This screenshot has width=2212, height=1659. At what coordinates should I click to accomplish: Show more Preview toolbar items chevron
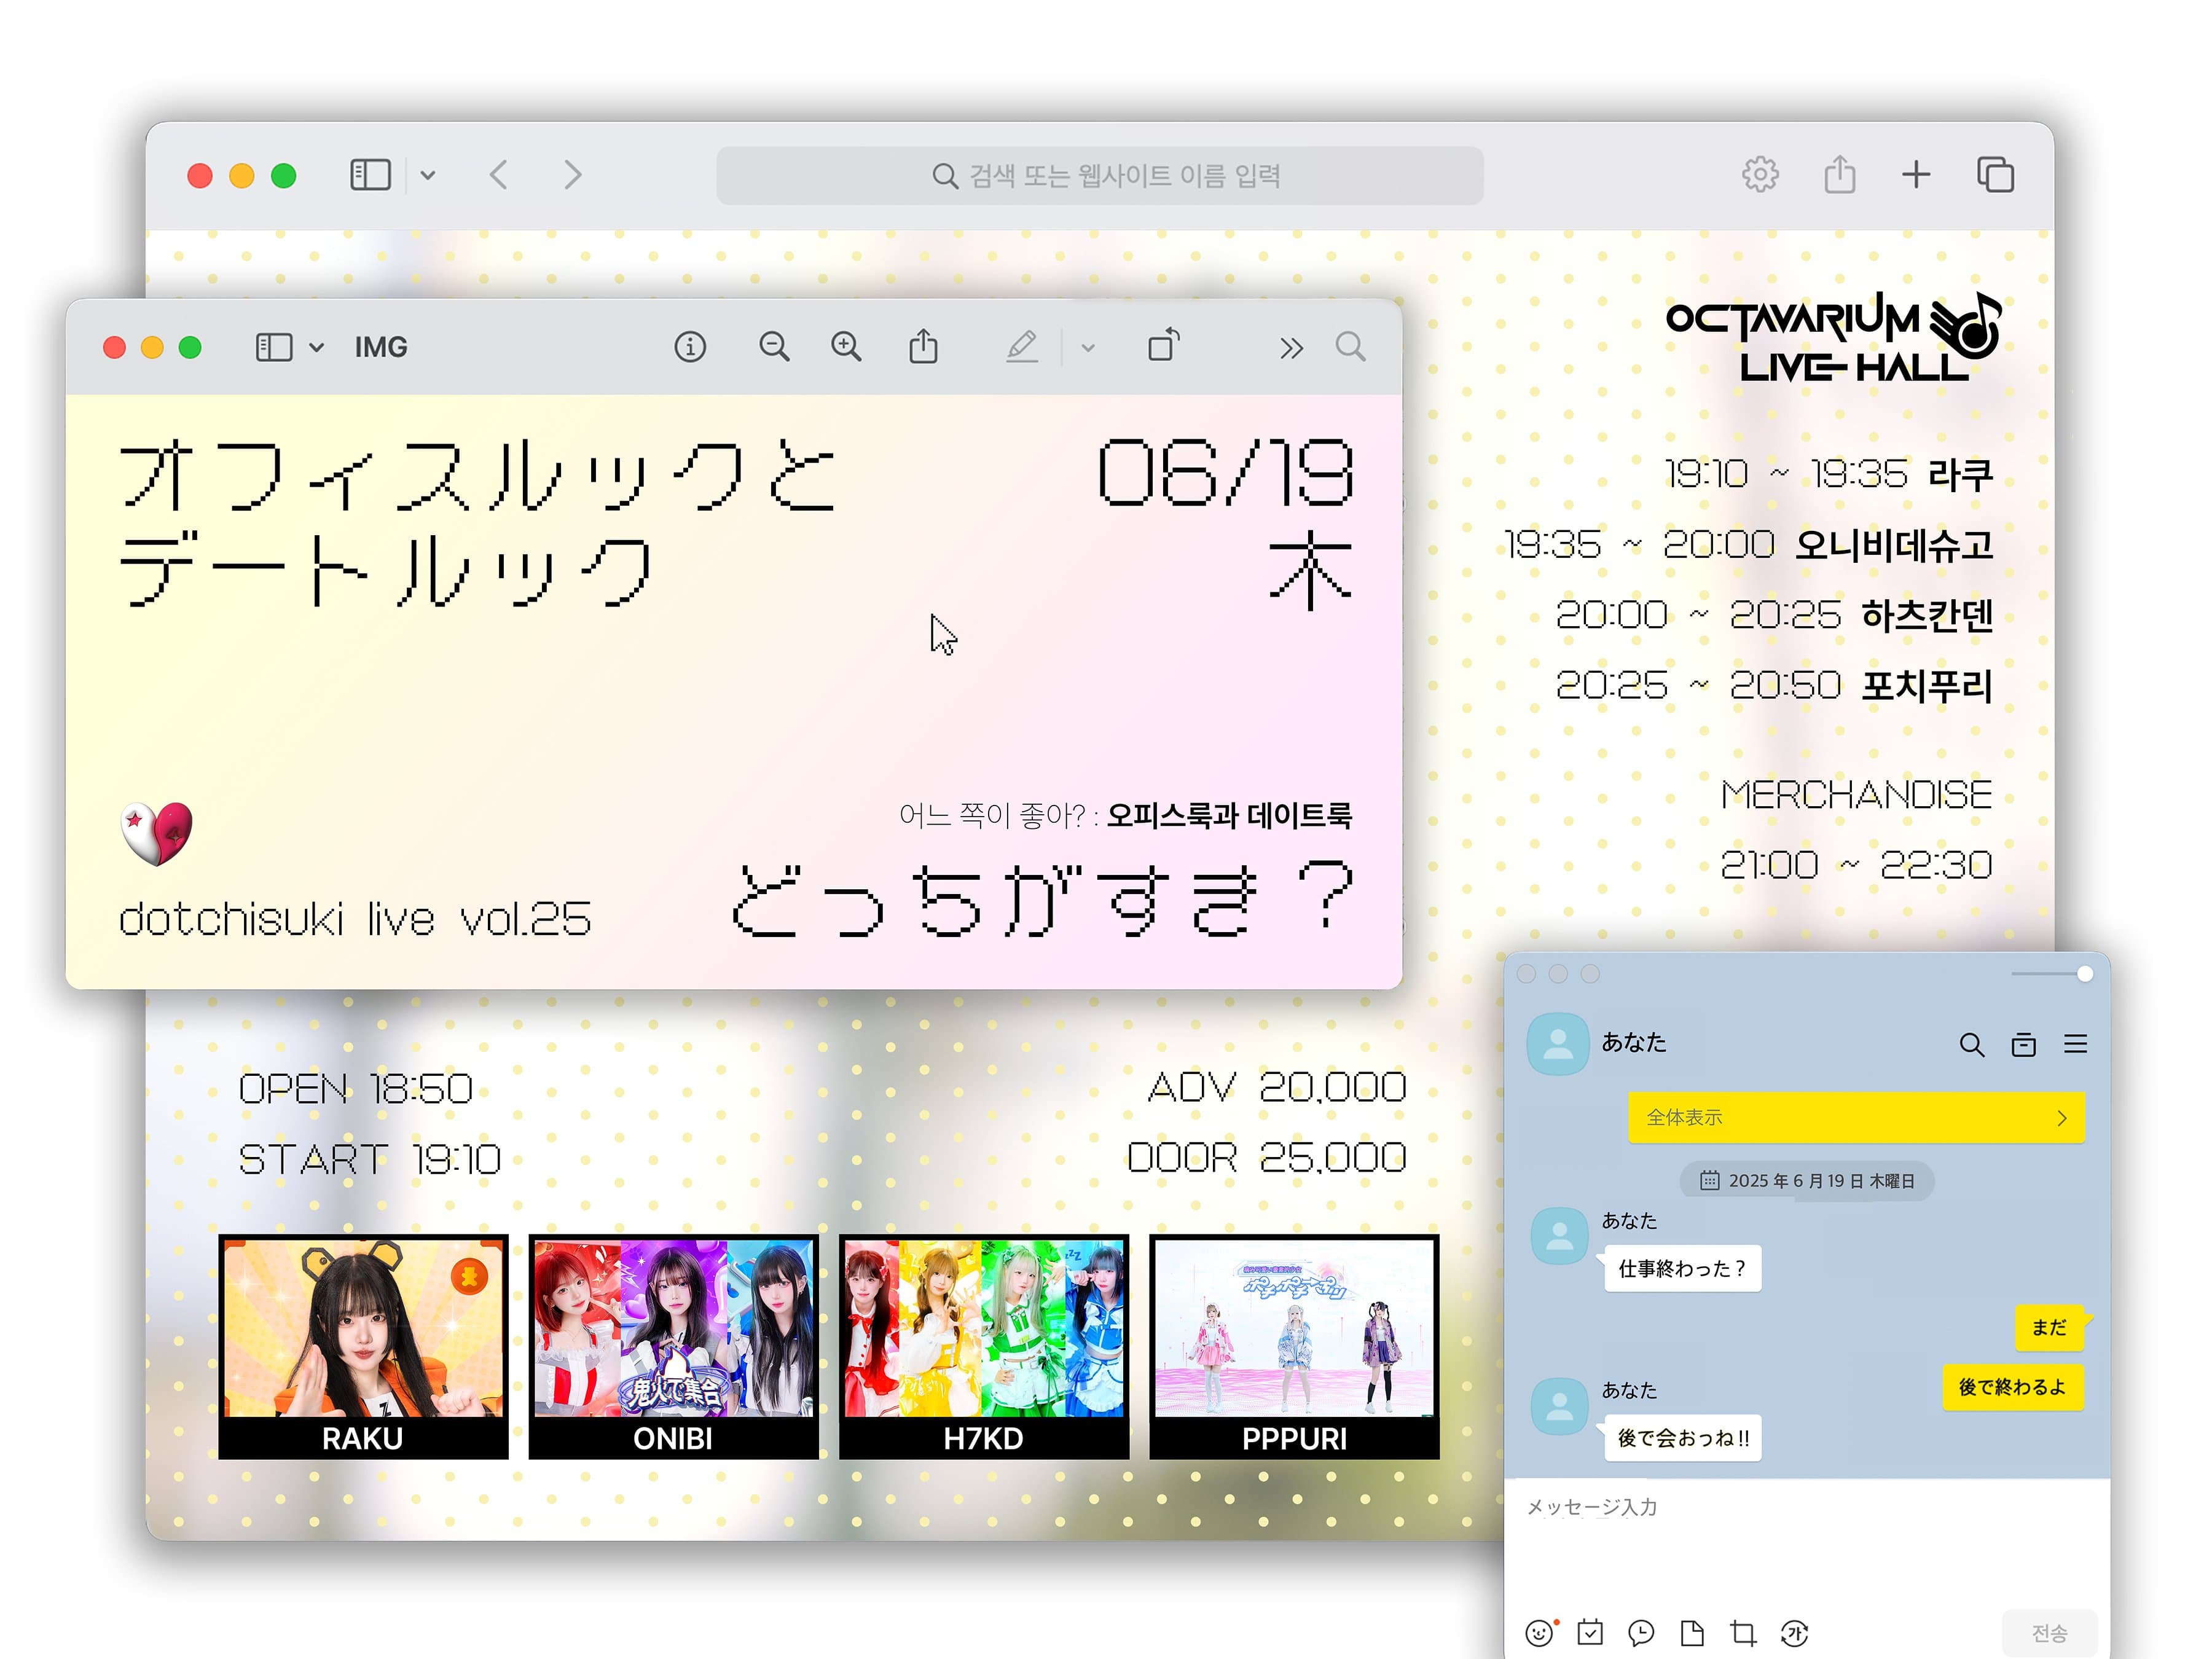pos(1291,348)
